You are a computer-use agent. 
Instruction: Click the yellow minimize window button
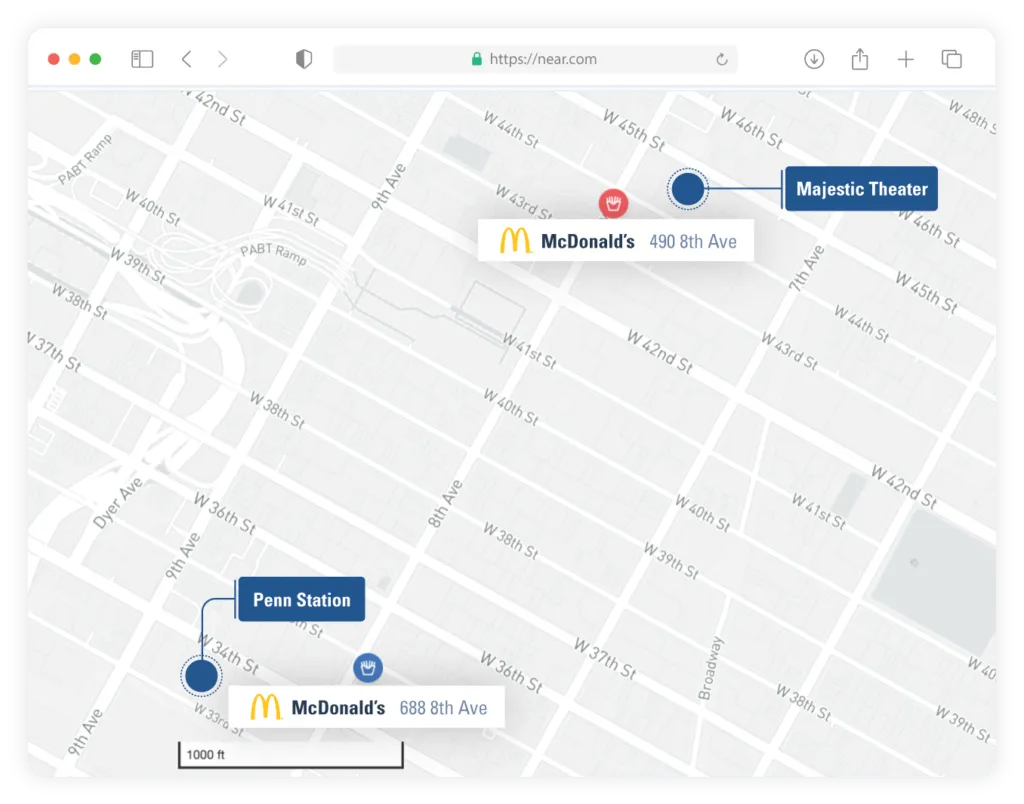[74, 59]
